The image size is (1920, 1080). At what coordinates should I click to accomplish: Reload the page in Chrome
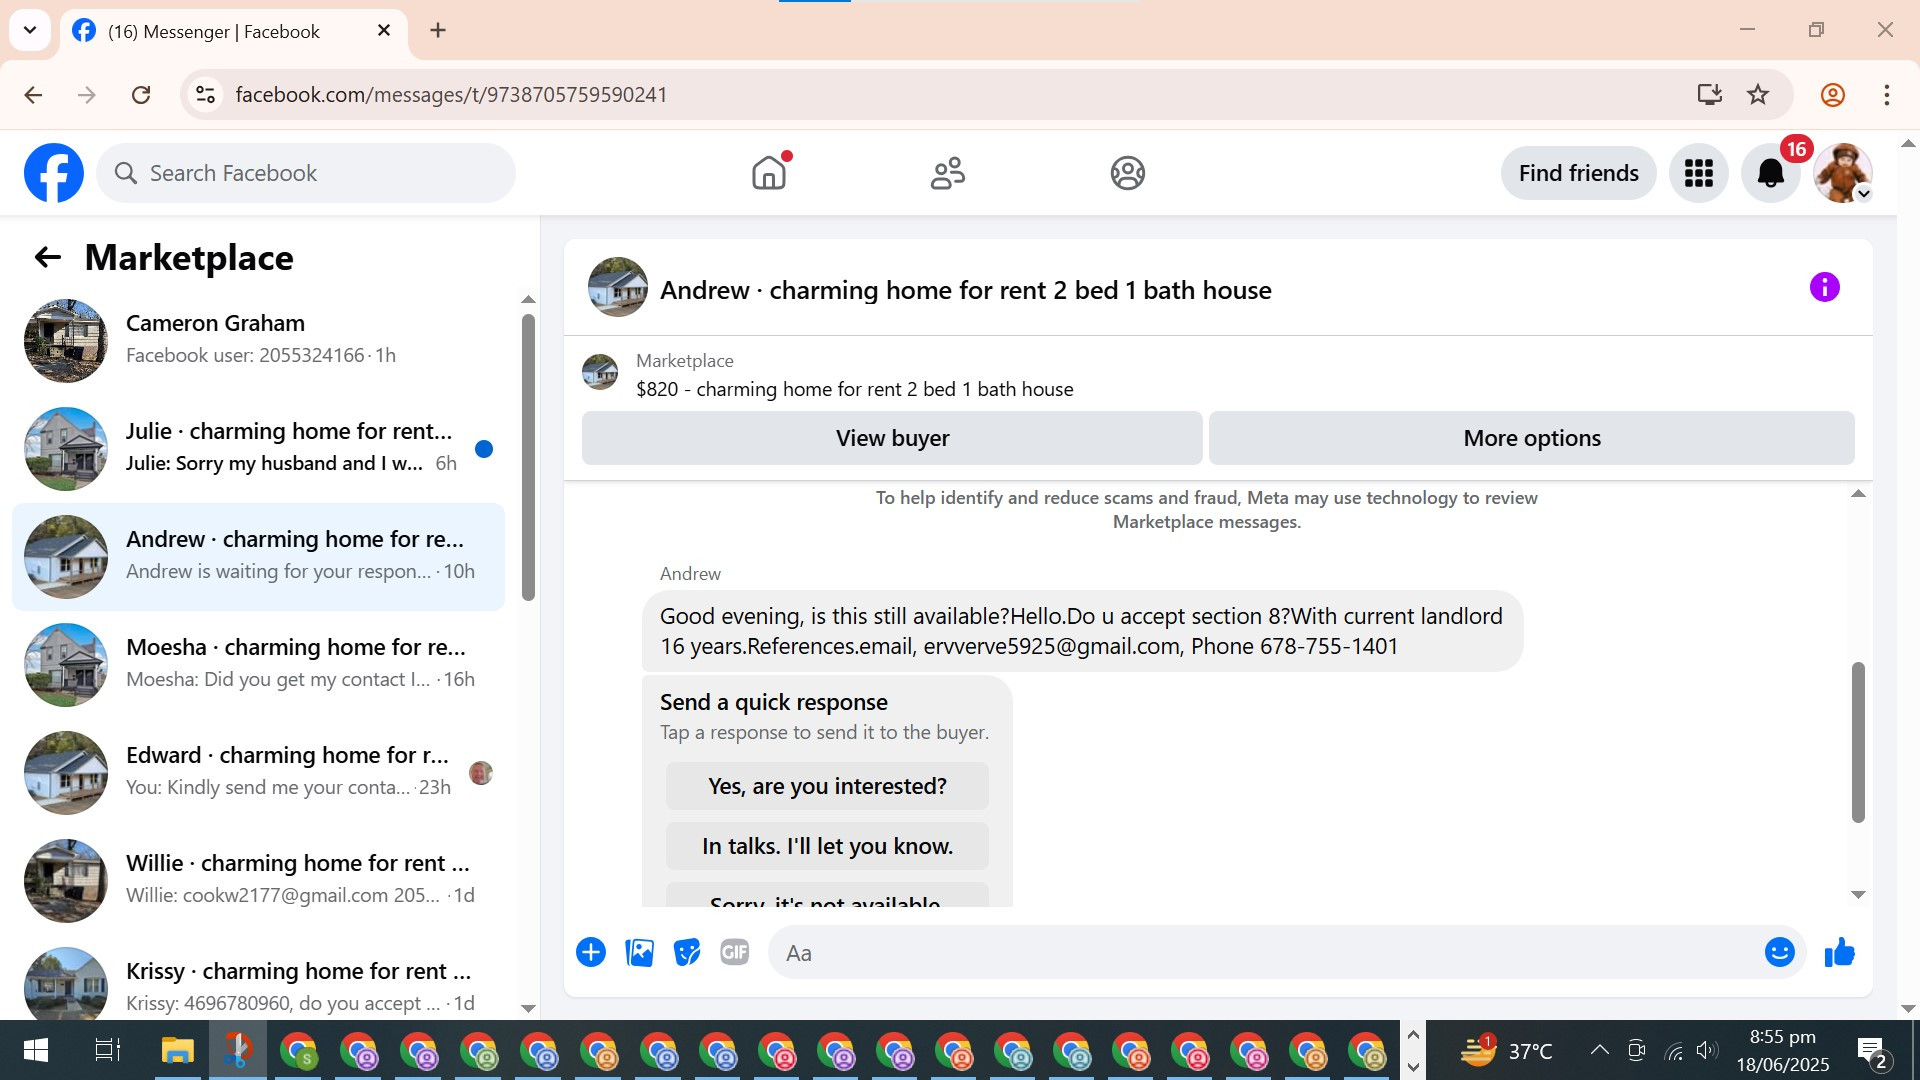pyautogui.click(x=141, y=95)
